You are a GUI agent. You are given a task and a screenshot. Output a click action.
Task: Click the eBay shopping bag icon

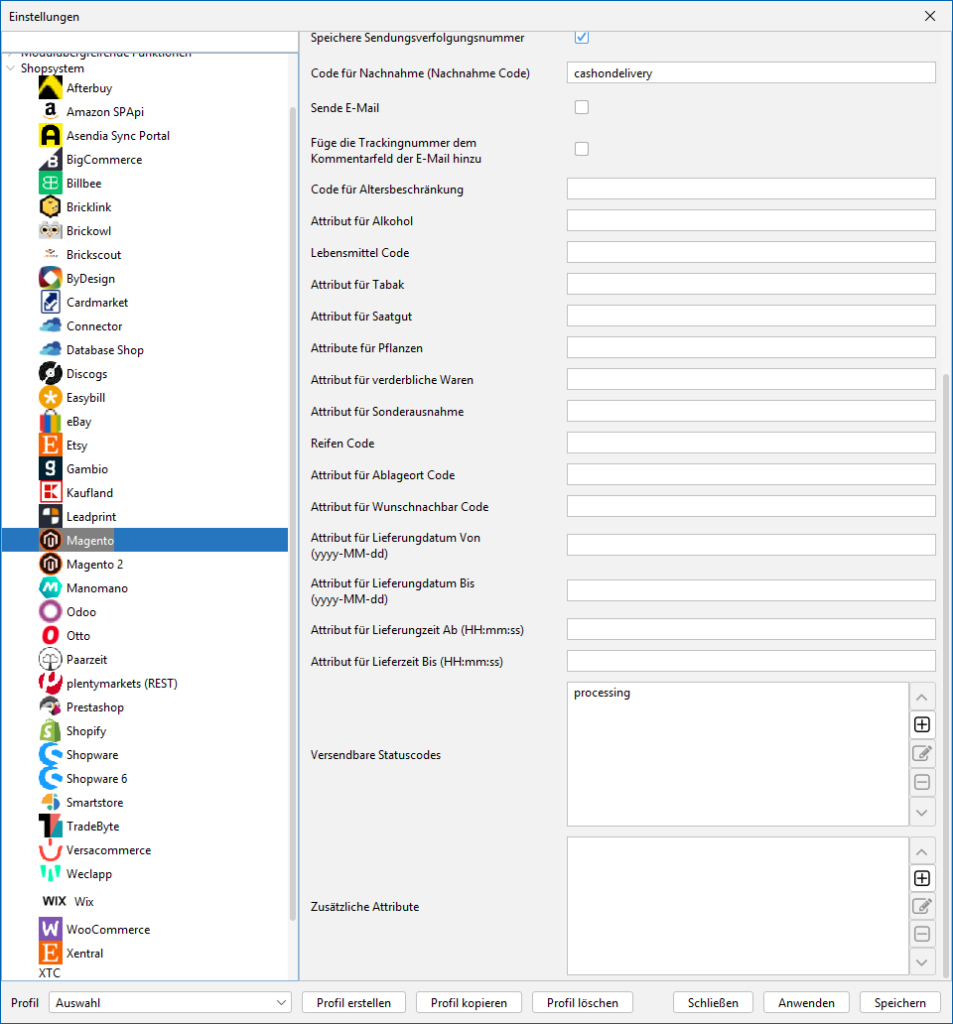50,421
